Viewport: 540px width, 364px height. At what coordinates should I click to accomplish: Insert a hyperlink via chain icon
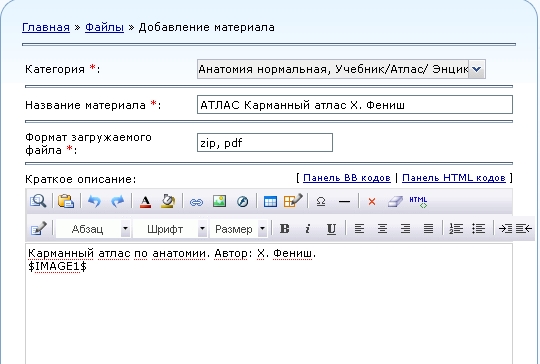tap(196, 202)
